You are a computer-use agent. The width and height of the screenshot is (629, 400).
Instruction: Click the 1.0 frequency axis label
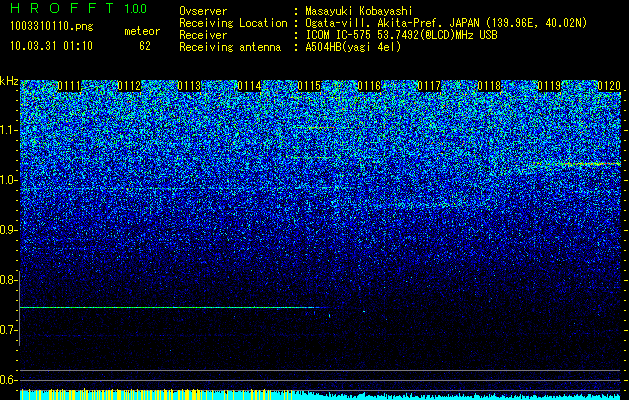[9, 180]
